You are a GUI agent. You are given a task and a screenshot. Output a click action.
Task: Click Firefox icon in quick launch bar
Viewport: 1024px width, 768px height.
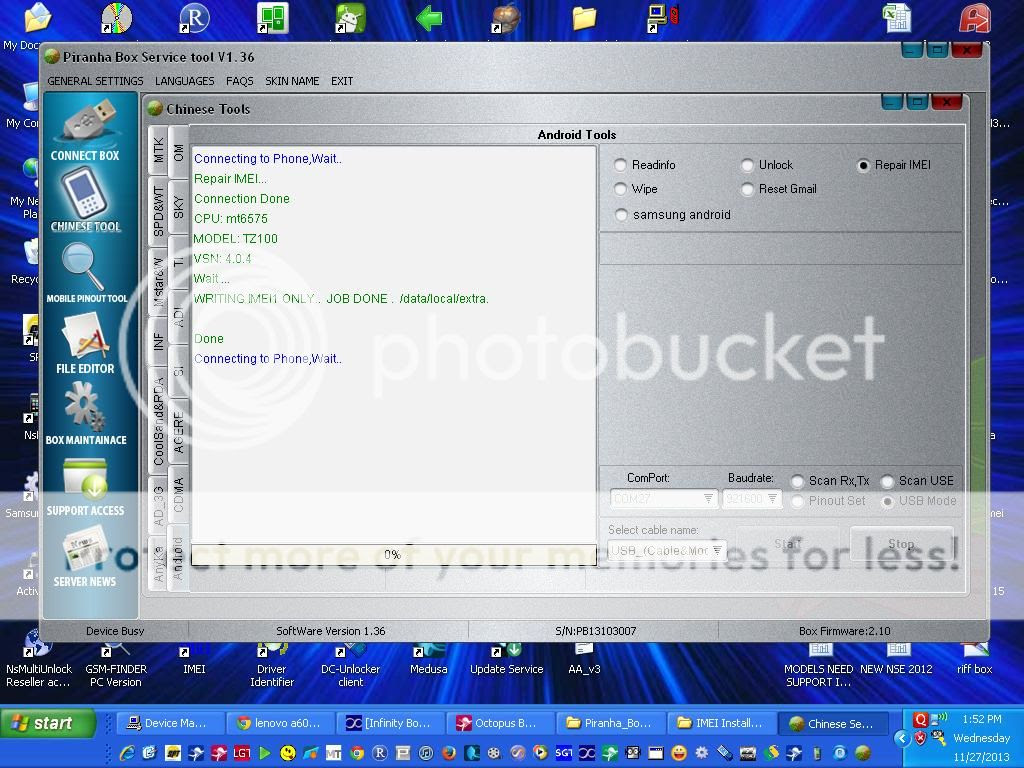tap(449, 753)
